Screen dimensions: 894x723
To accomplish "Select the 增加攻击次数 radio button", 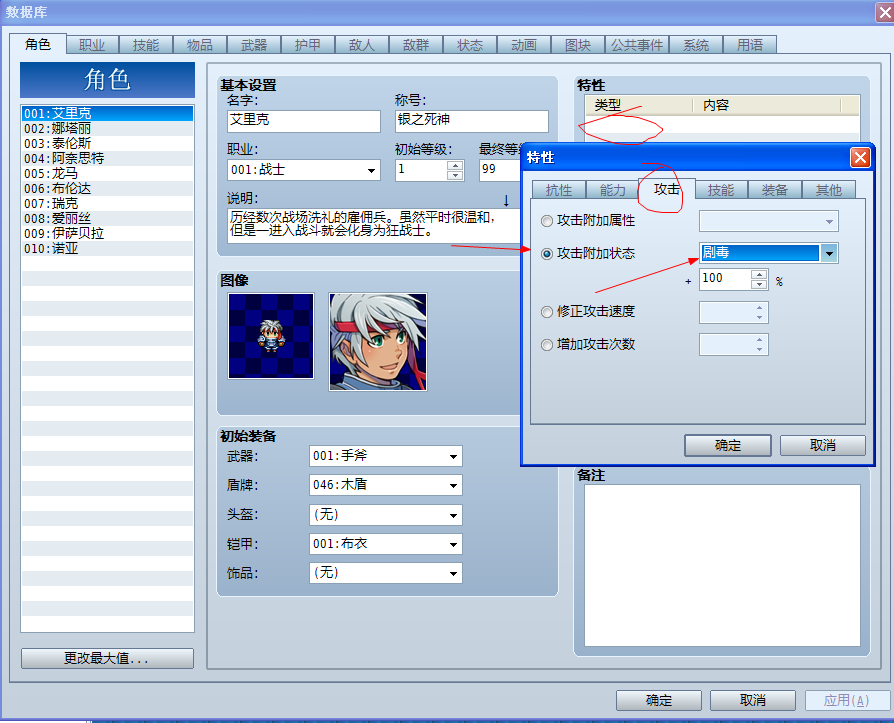I will pos(547,345).
